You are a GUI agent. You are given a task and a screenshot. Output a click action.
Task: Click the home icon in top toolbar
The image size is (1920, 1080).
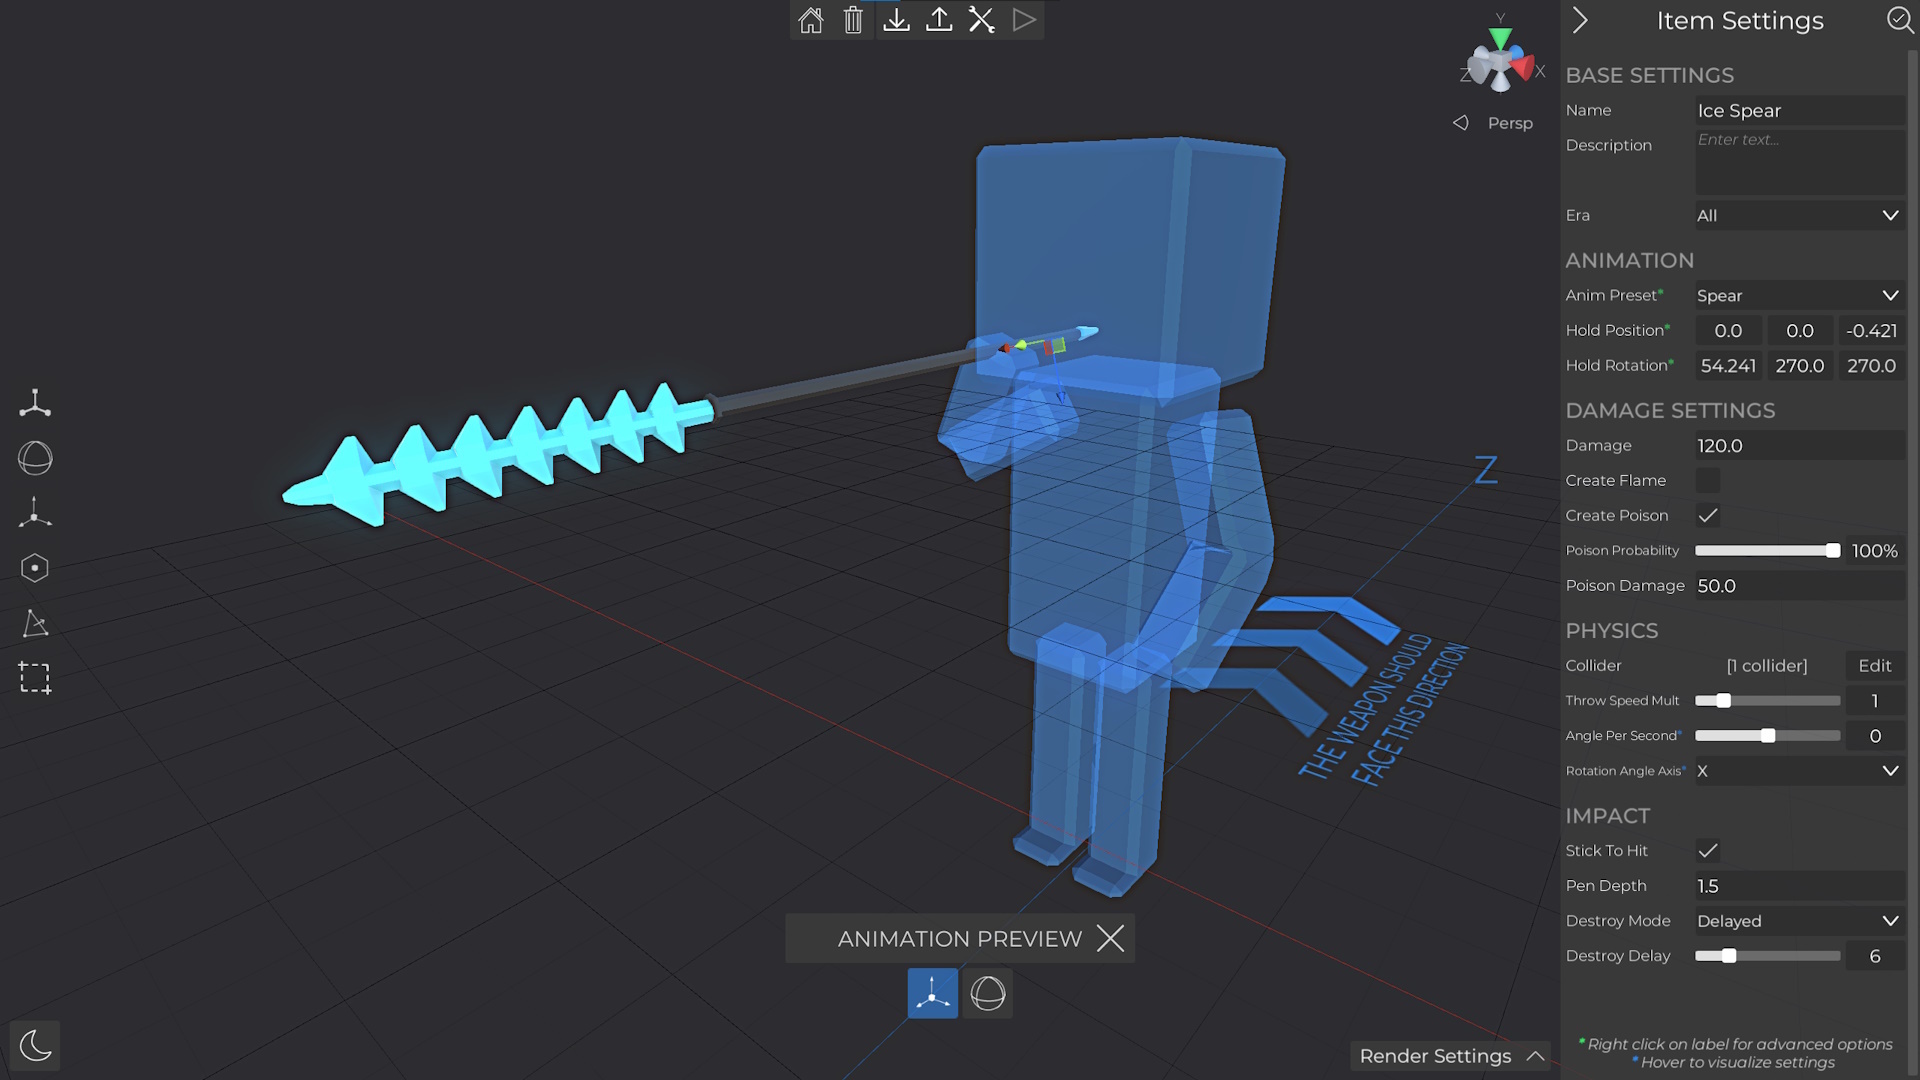click(x=811, y=20)
